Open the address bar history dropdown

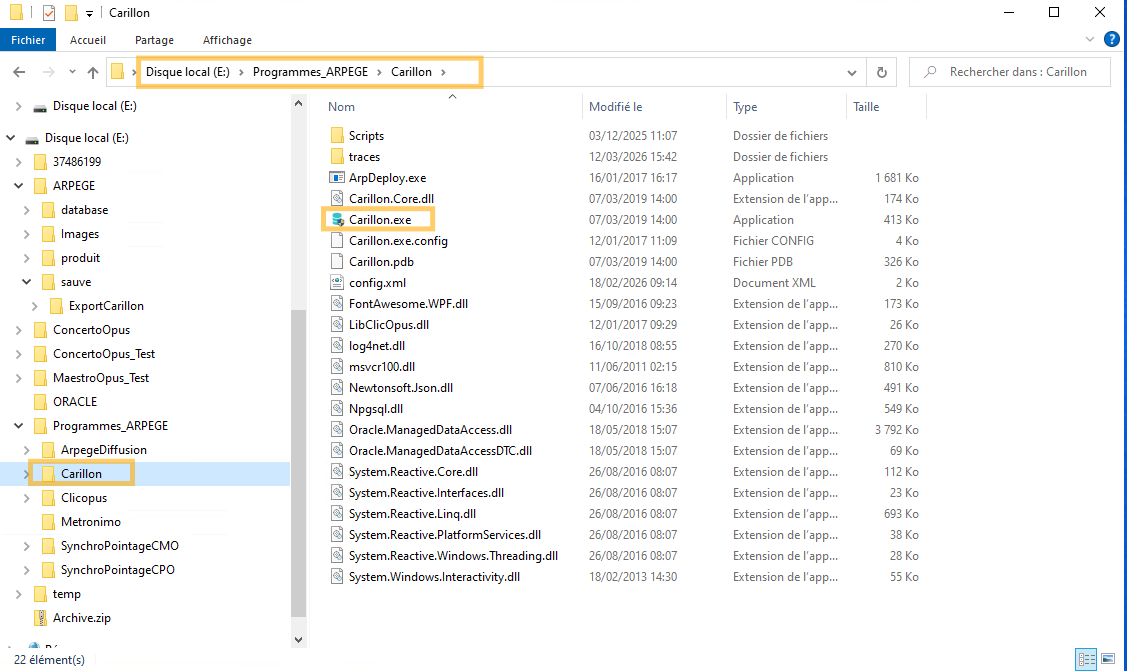[x=852, y=73]
